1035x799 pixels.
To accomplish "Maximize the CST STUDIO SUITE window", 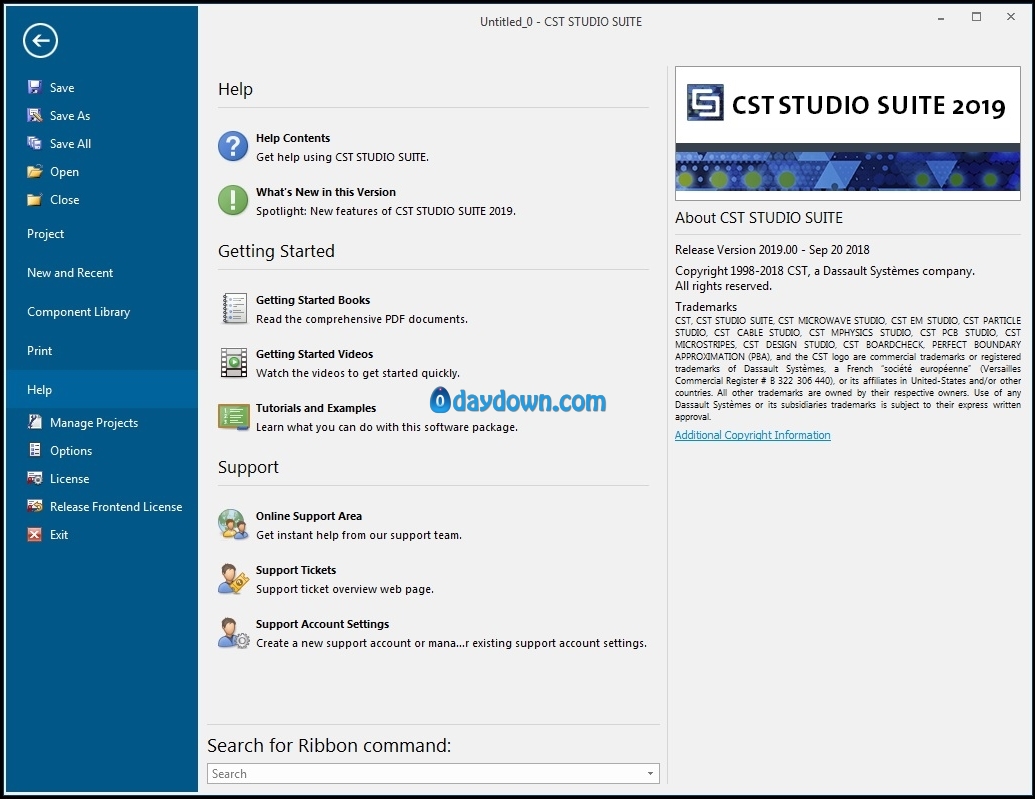I will click(976, 17).
